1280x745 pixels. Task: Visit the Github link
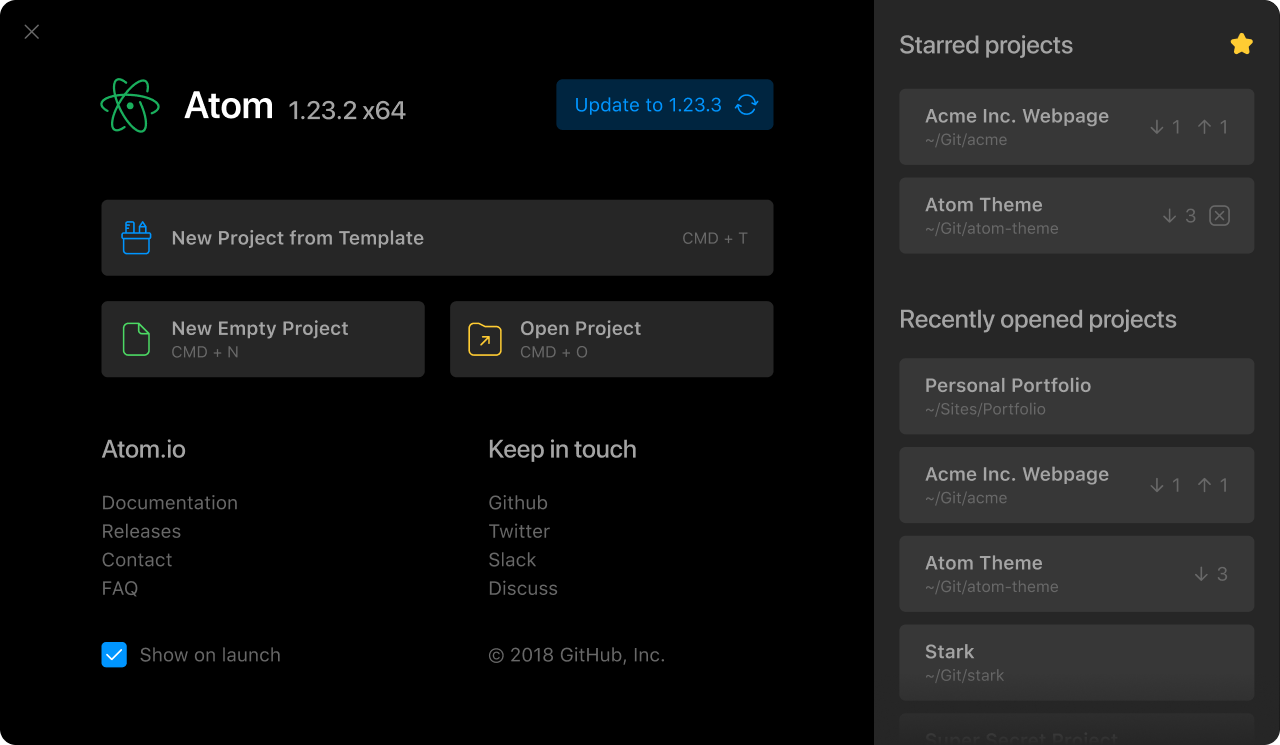pos(518,503)
